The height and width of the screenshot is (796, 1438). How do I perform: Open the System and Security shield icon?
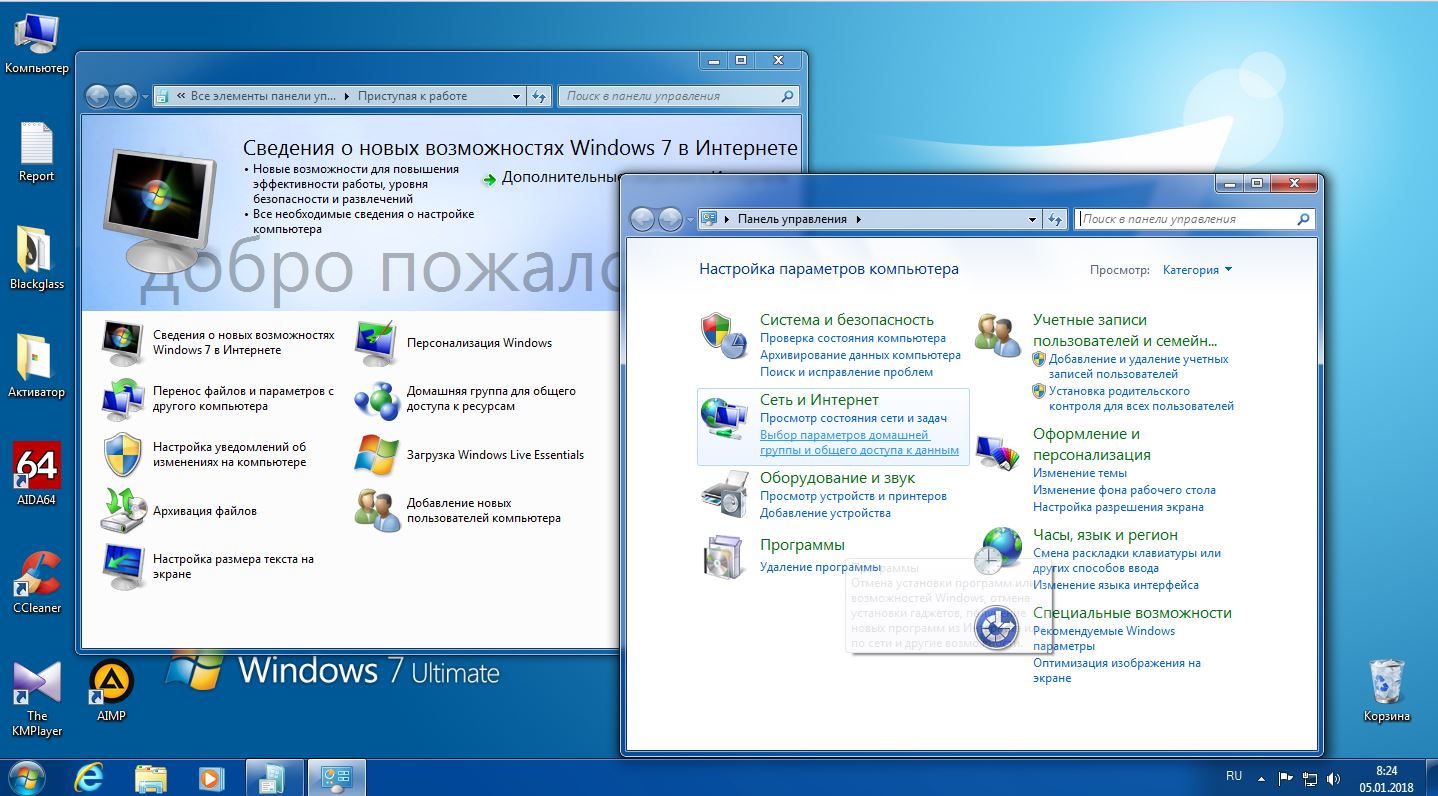723,335
